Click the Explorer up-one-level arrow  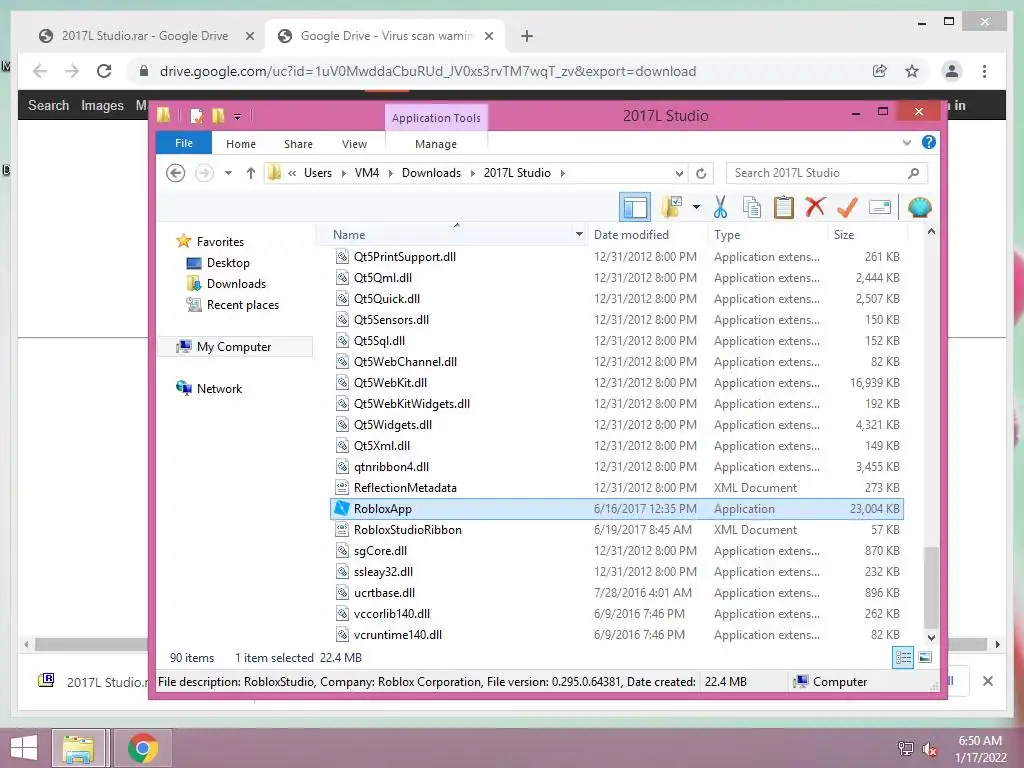[251, 173]
